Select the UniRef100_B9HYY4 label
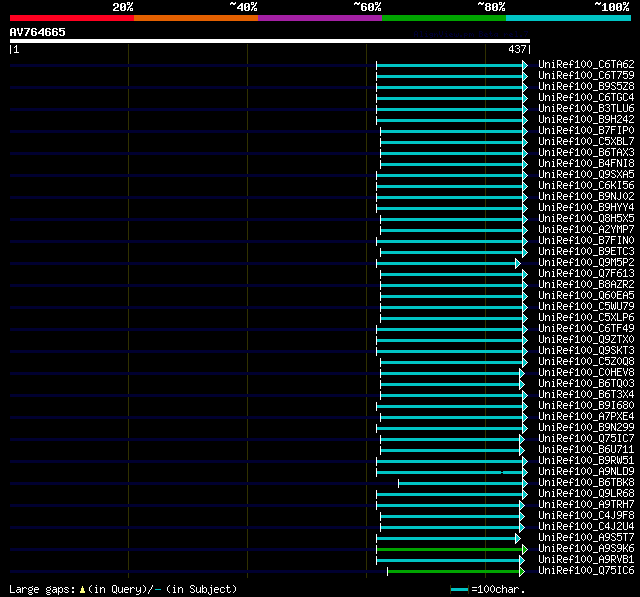This screenshot has height=597, width=640. click(x=586, y=208)
